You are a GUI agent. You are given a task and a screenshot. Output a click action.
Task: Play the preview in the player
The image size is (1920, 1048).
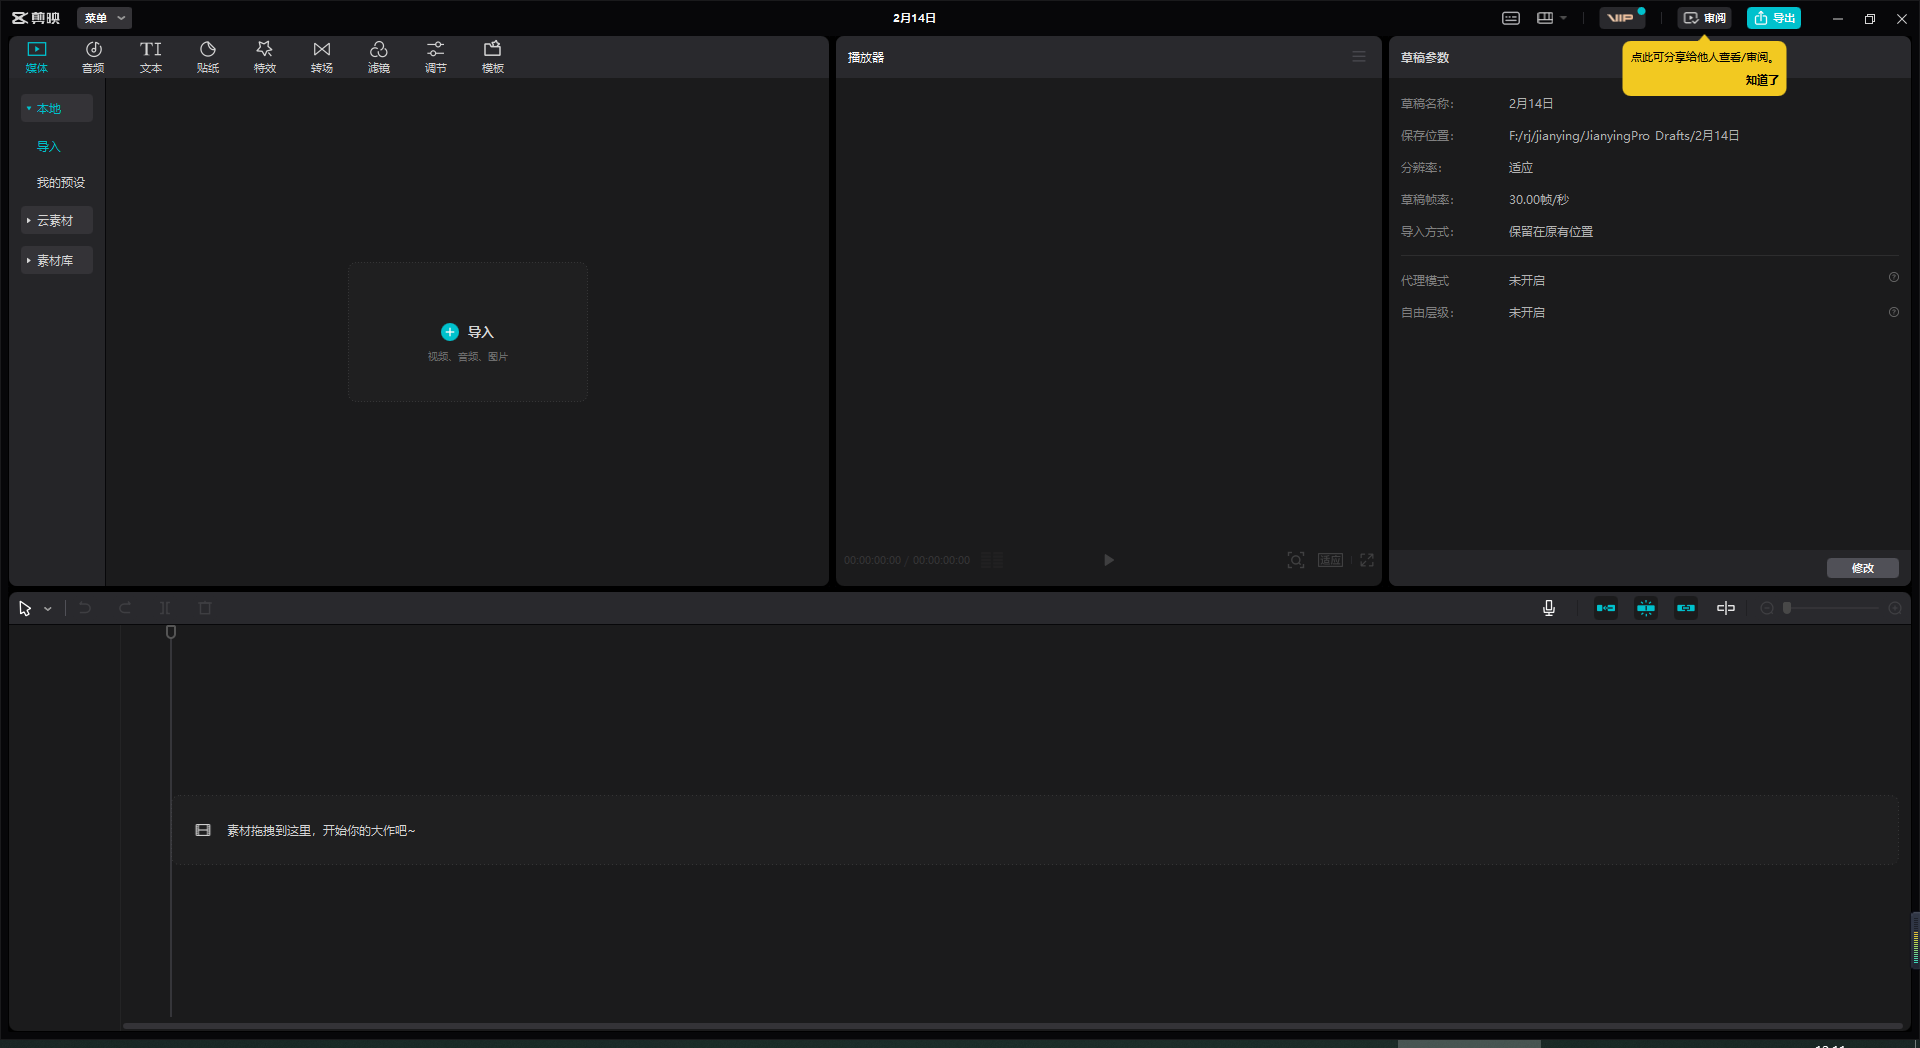[1109, 560]
